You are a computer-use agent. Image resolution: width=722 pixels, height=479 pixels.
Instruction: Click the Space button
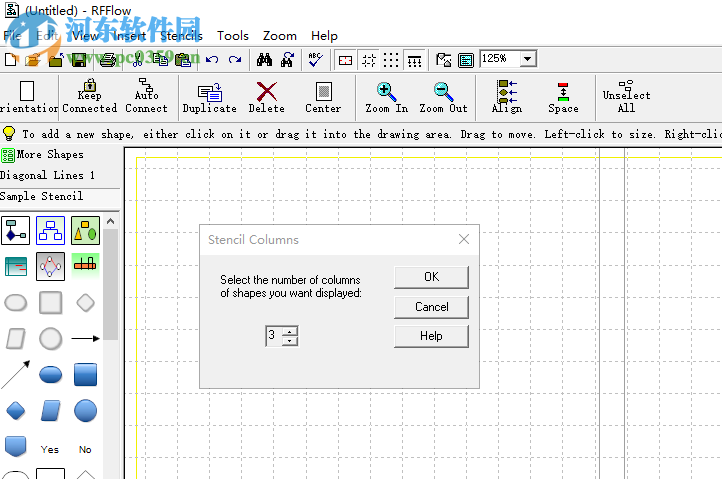coord(563,98)
